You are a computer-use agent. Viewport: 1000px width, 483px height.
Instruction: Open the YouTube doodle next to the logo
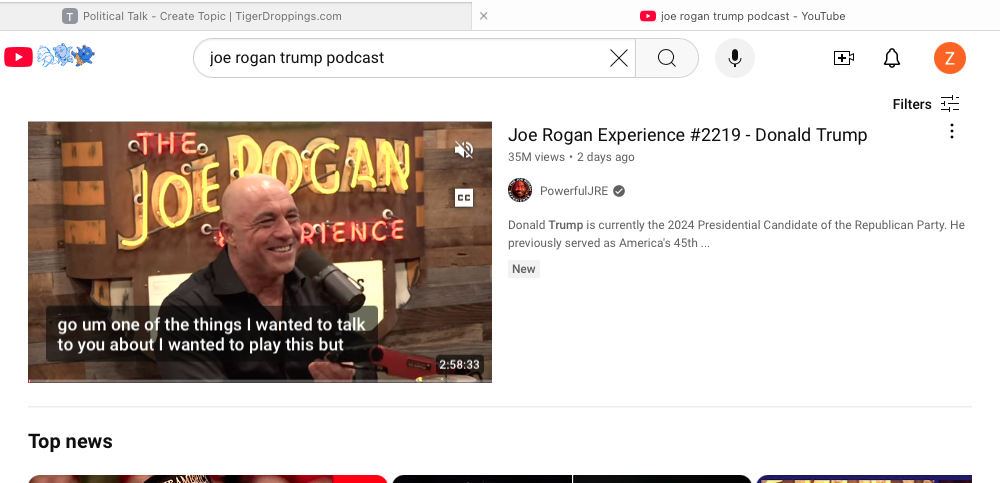[66, 57]
